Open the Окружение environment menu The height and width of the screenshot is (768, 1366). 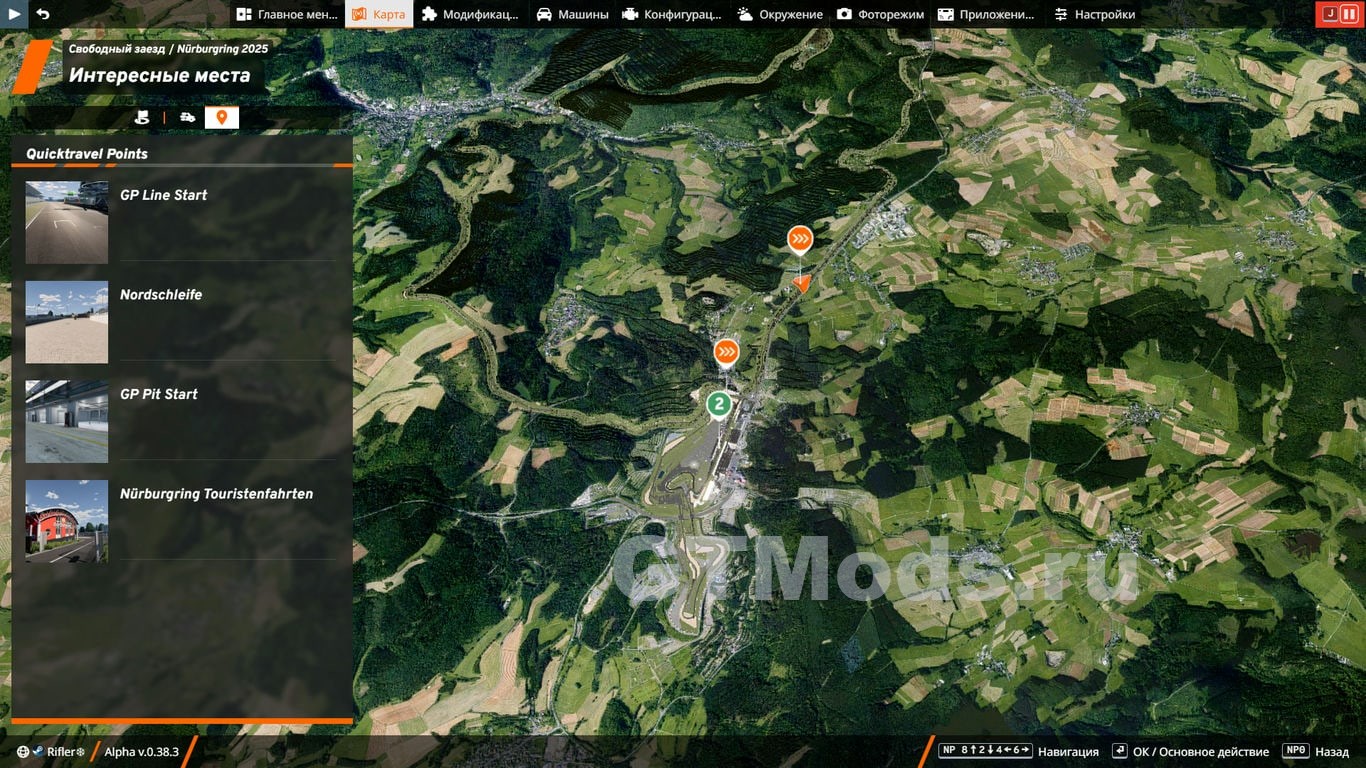(x=780, y=14)
